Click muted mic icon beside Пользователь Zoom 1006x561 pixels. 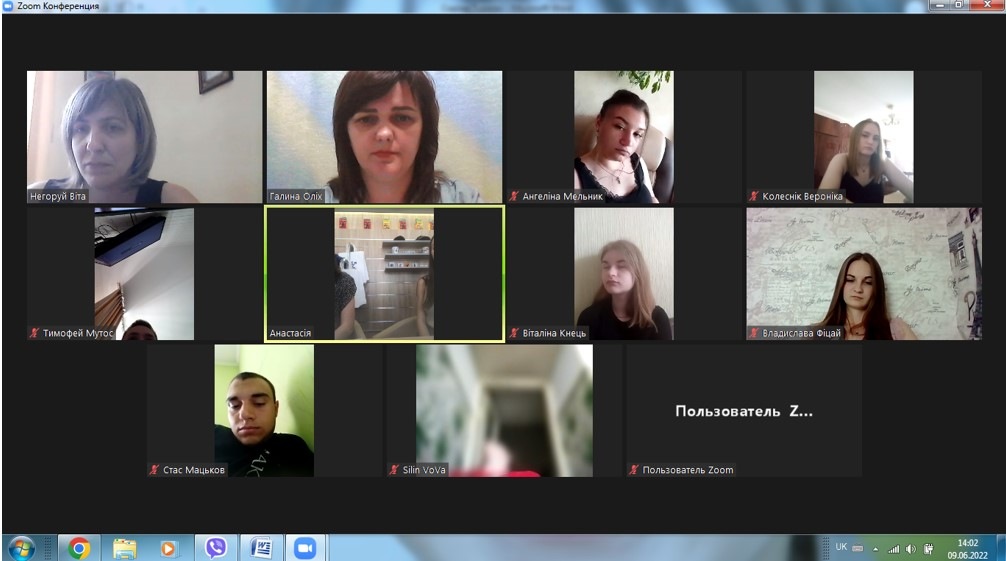point(634,470)
